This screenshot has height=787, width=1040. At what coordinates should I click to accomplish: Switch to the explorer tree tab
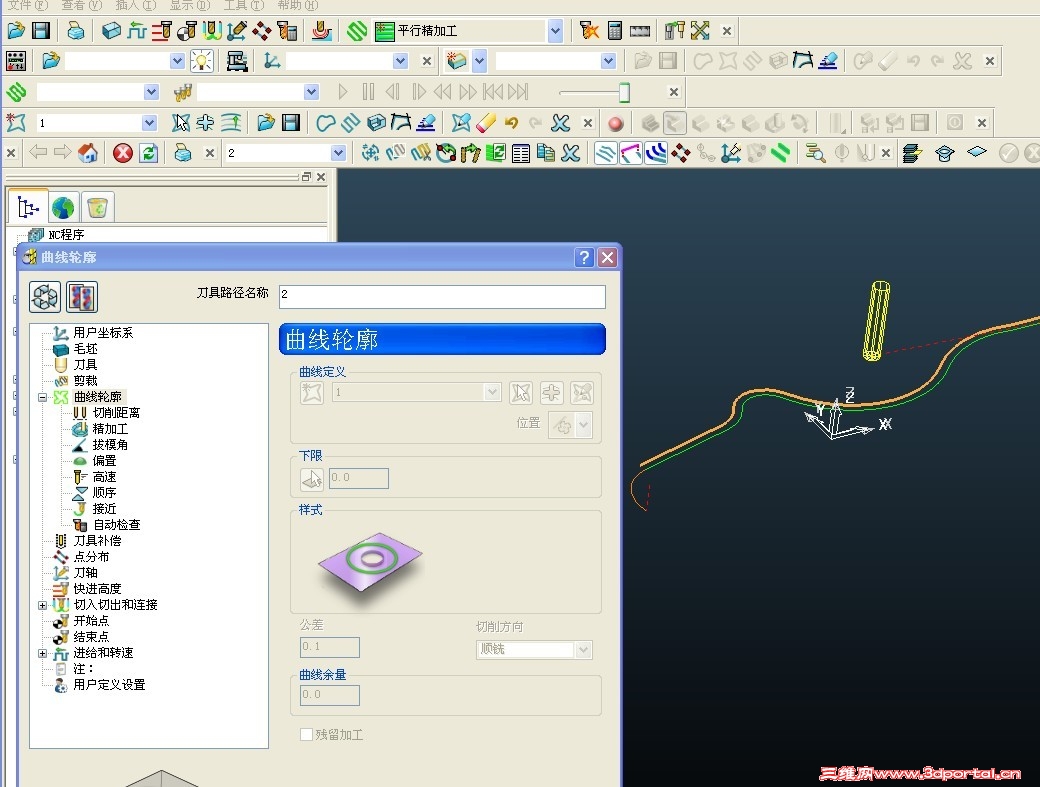[28, 208]
